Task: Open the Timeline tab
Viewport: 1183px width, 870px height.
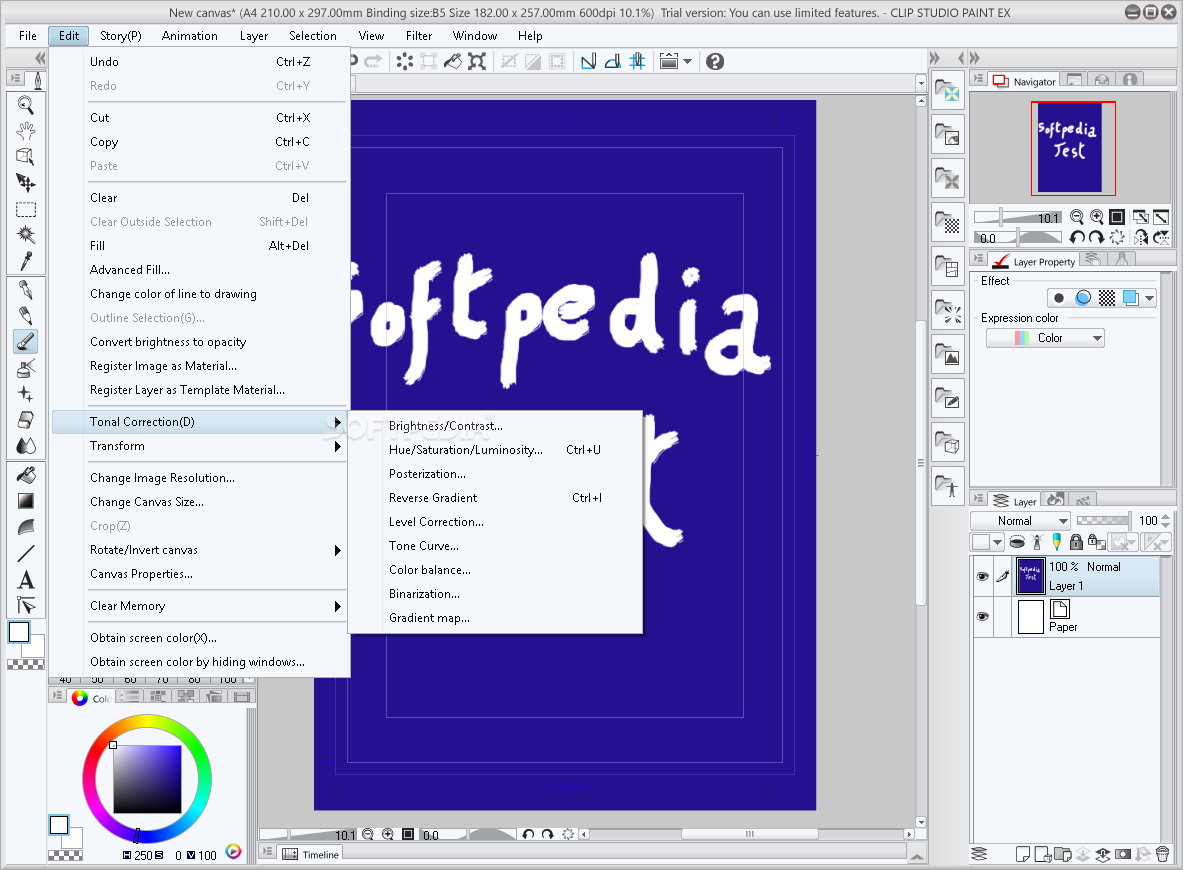Action: click(x=312, y=854)
